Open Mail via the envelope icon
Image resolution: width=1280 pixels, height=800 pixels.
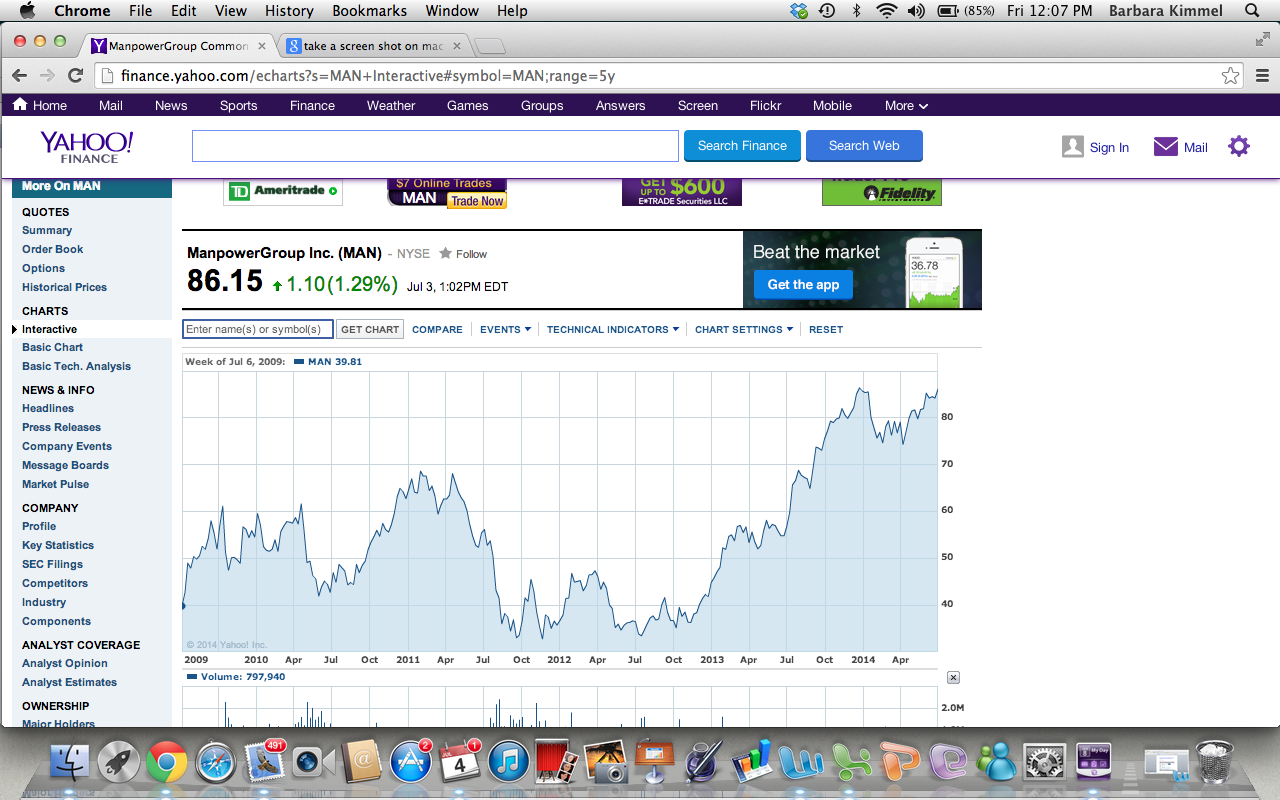[1166, 146]
